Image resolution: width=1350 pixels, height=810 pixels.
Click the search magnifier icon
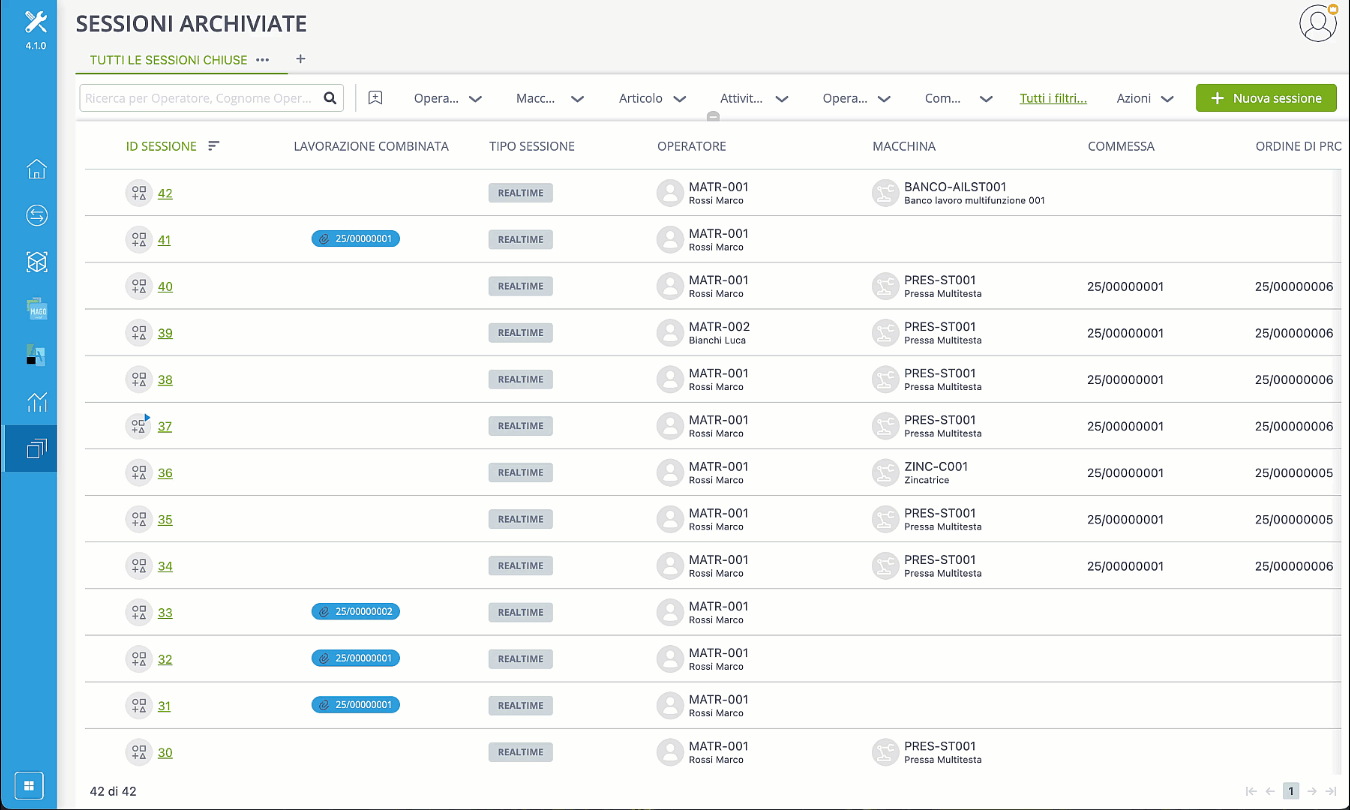[x=330, y=98]
